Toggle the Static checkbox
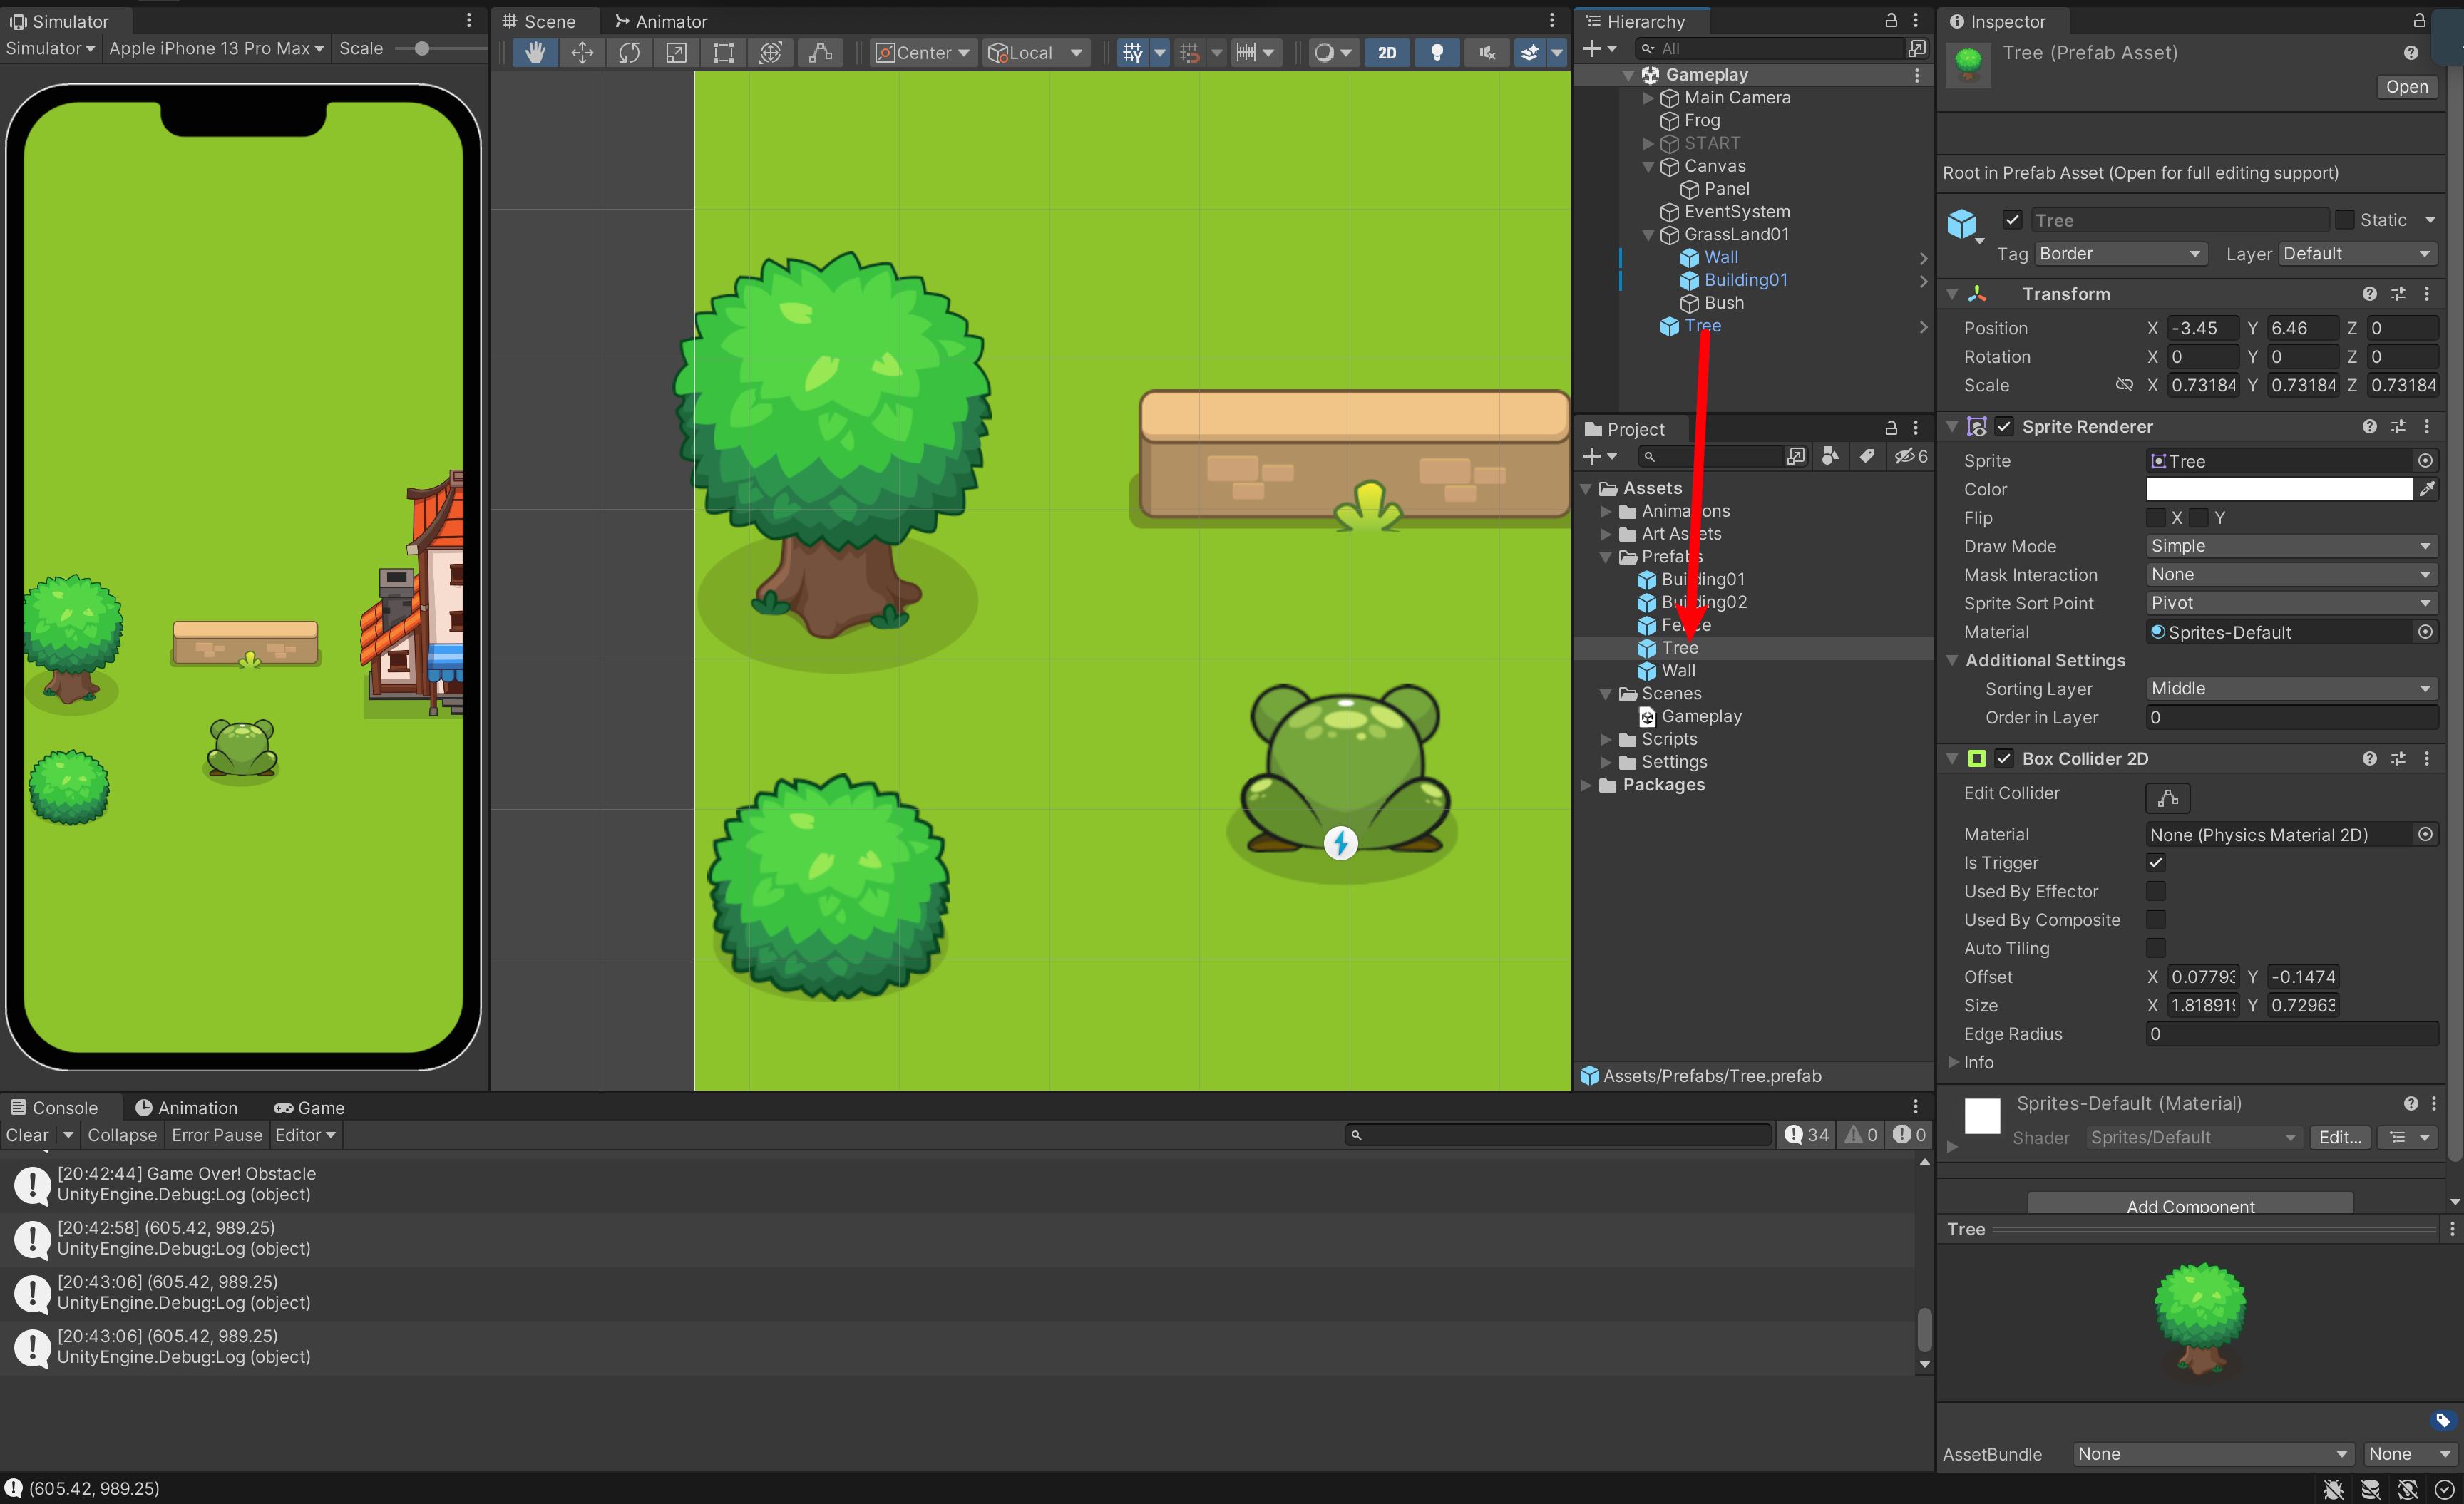Image resolution: width=2464 pixels, height=1504 pixels. point(2345,220)
